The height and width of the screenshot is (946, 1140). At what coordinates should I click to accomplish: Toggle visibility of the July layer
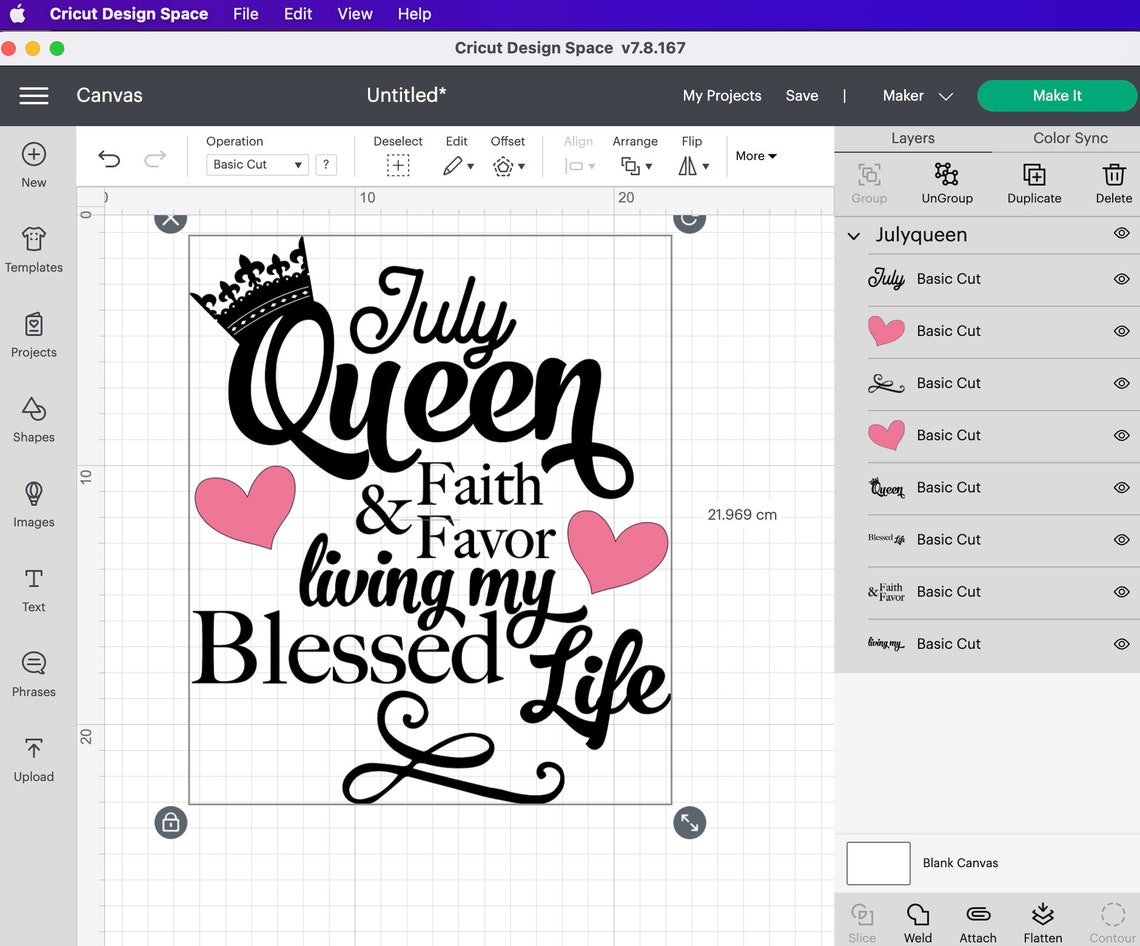1121,280
